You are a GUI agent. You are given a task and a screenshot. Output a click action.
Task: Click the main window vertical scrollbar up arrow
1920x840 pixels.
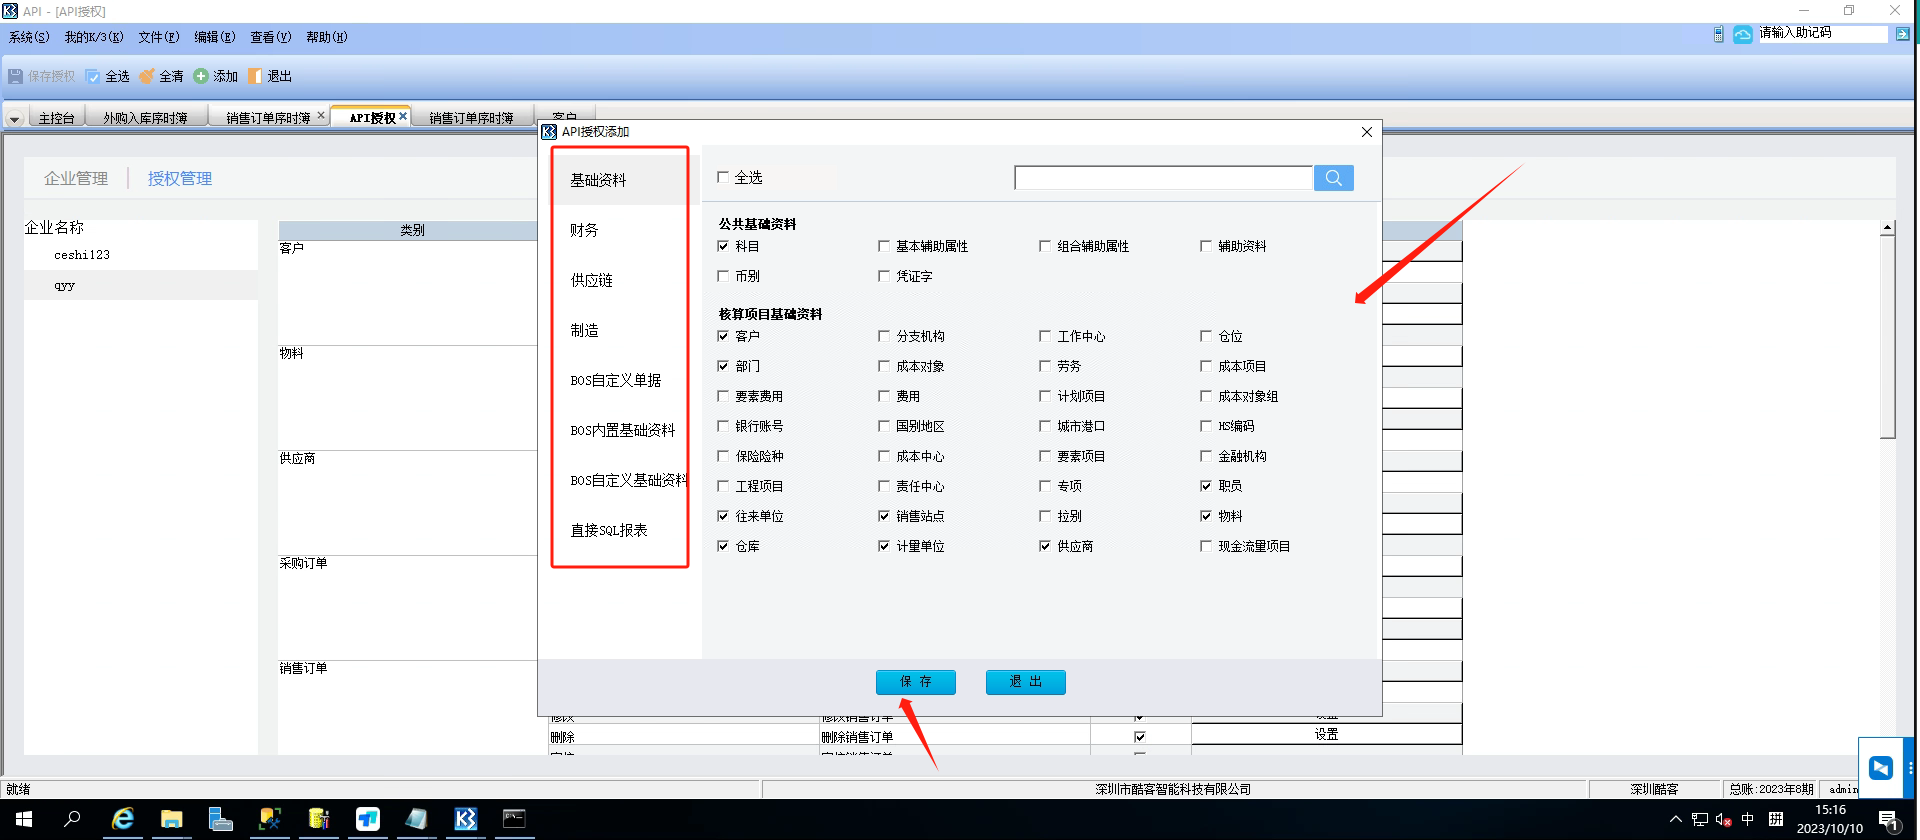[1887, 228]
